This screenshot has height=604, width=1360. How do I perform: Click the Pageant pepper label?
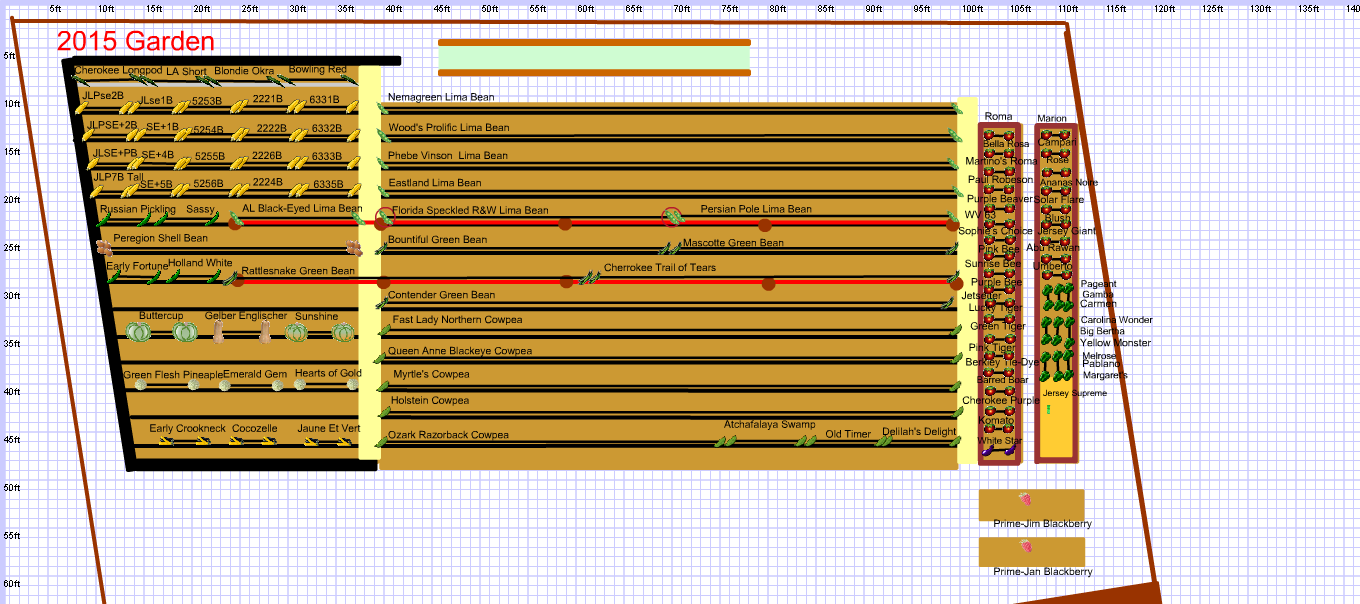click(1099, 284)
